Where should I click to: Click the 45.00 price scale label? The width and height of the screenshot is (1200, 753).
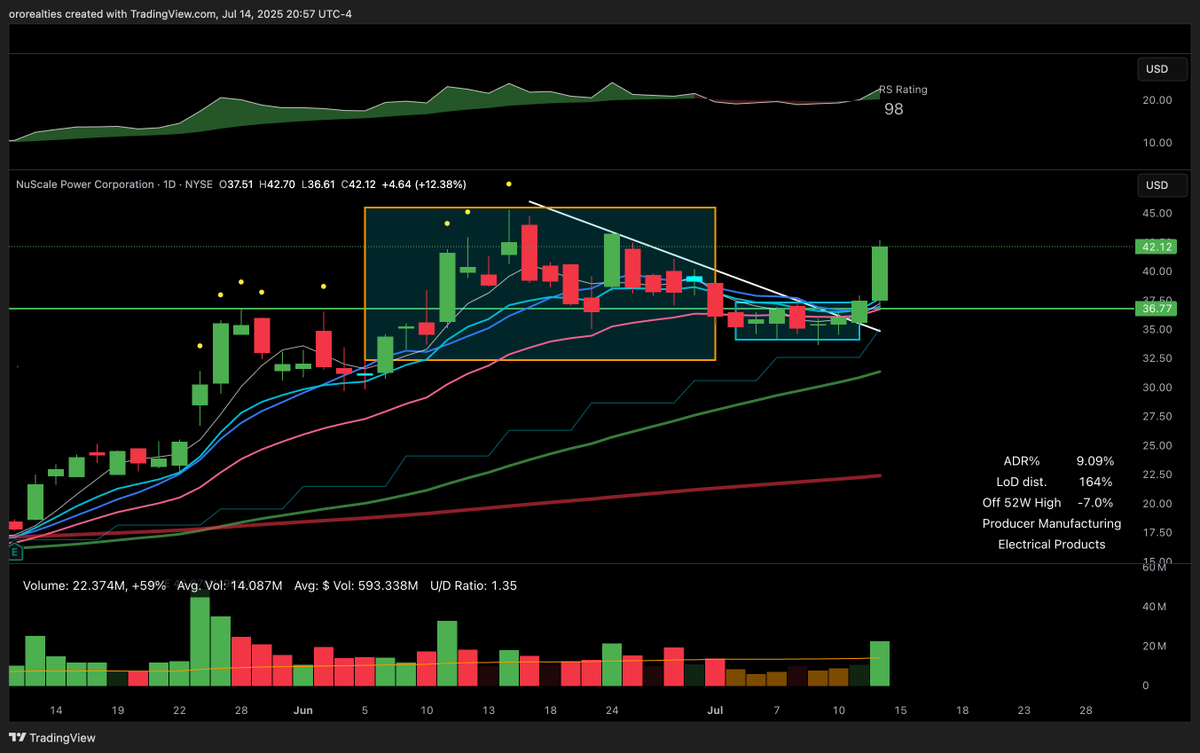(x=1157, y=213)
